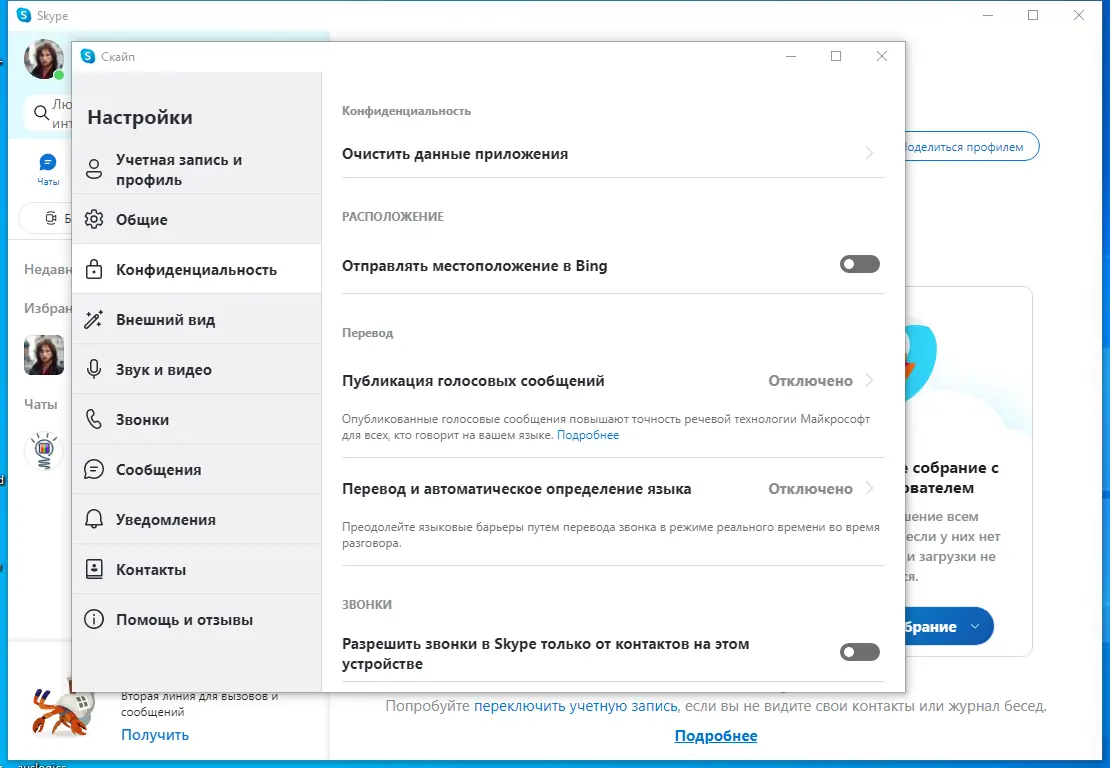Minimize the Скайп settings window
The image size is (1110, 768).
coord(791,56)
